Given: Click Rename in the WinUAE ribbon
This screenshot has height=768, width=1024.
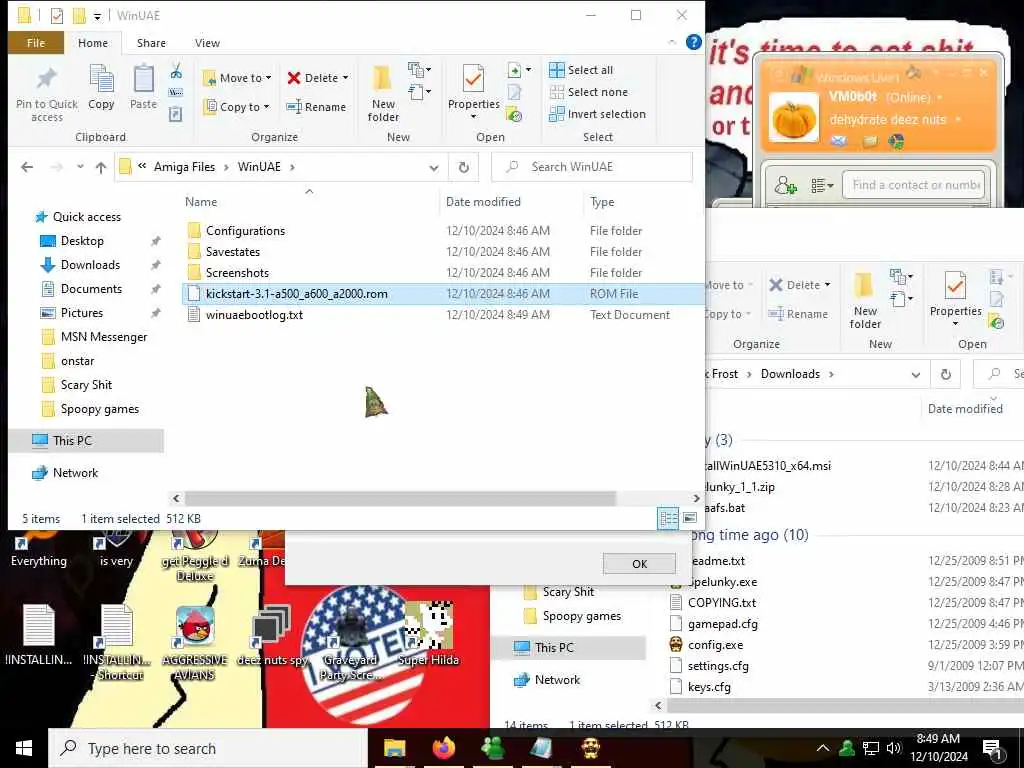Looking at the screenshot, I should pyautogui.click(x=316, y=107).
